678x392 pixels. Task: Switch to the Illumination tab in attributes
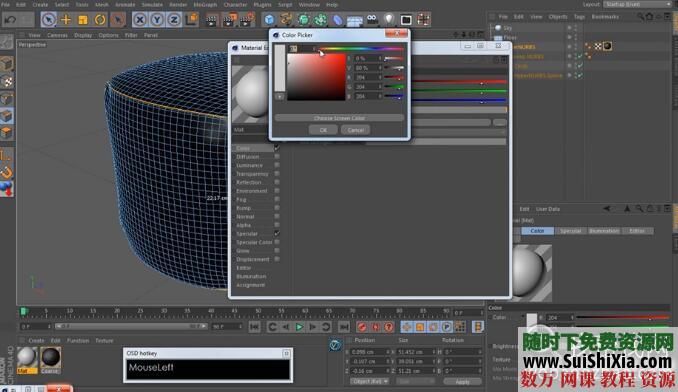point(604,231)
